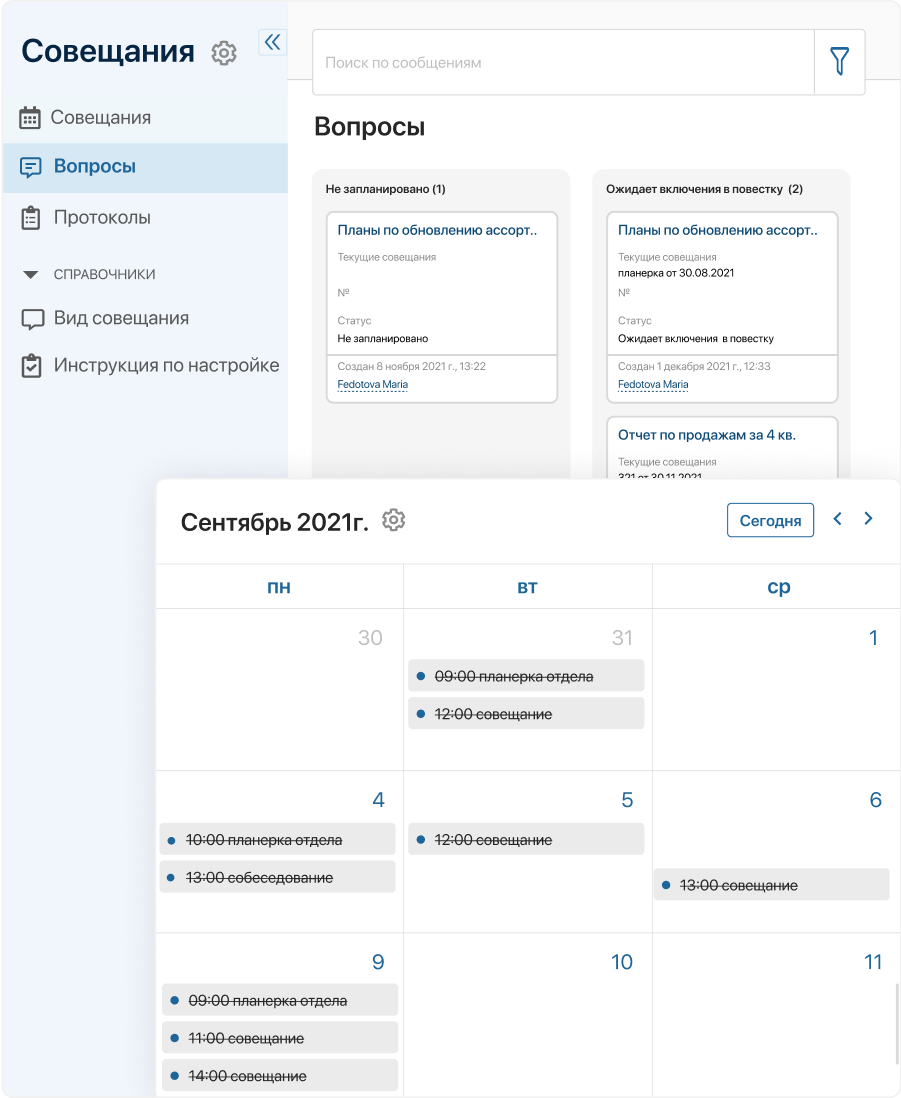Open calendar settings gear near Сентябрь 2021г.
This screenshot has height=1098, width=901.
point(394,520)
